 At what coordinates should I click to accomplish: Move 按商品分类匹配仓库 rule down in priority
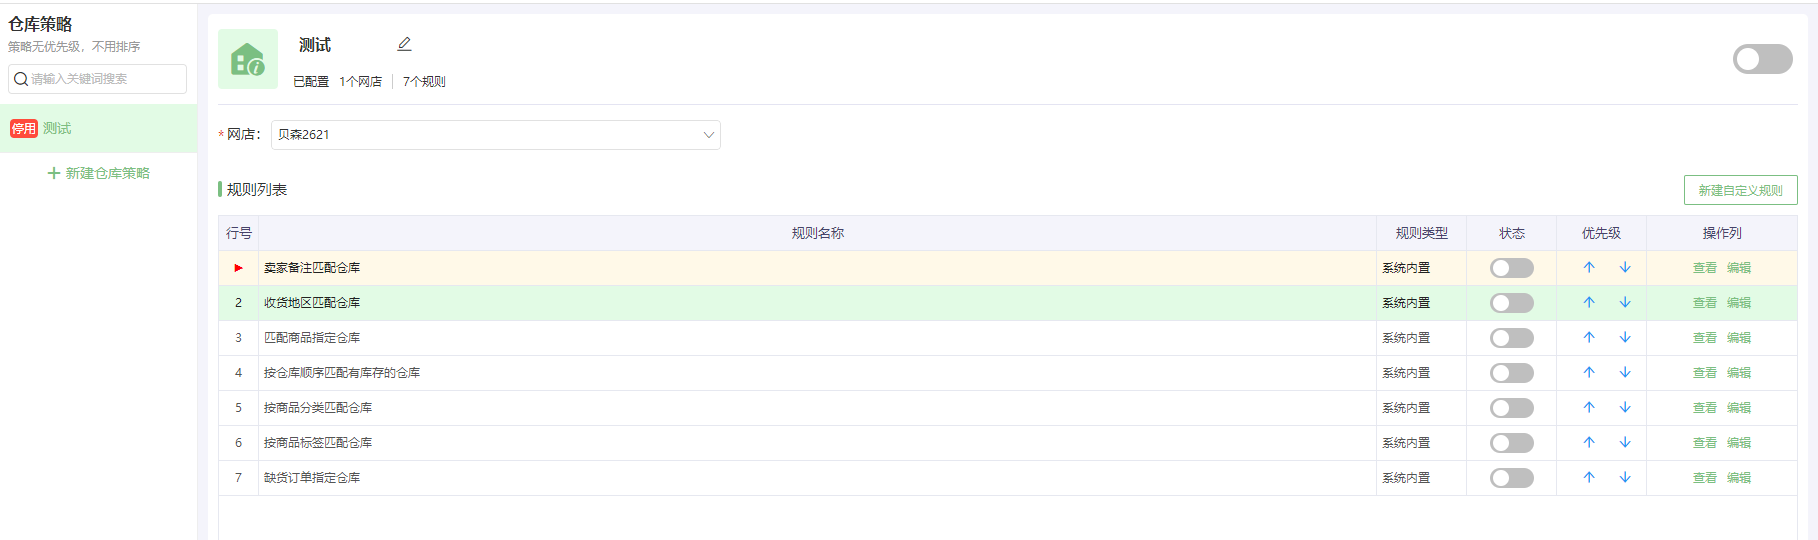(x=1625, y=407)
